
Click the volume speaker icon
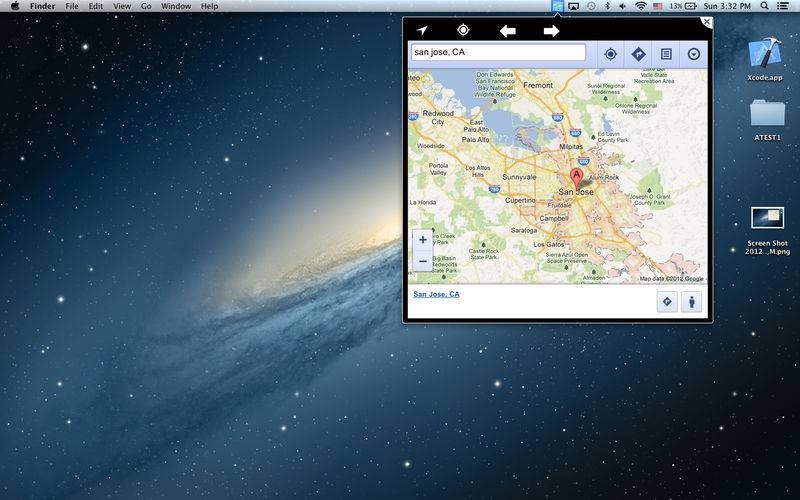[x=622, y=6]
